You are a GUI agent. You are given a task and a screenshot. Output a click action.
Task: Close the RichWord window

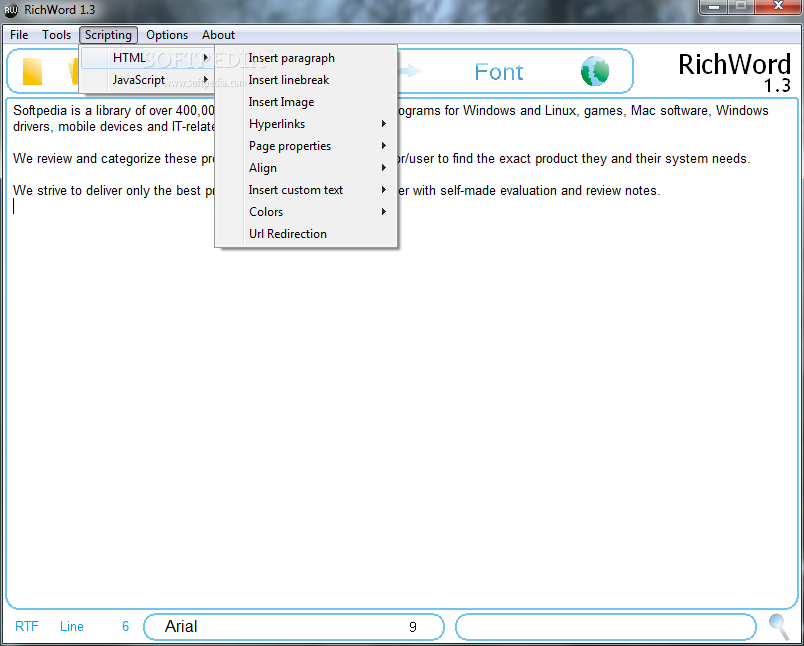pyautogui.click(x=778, y=7)
